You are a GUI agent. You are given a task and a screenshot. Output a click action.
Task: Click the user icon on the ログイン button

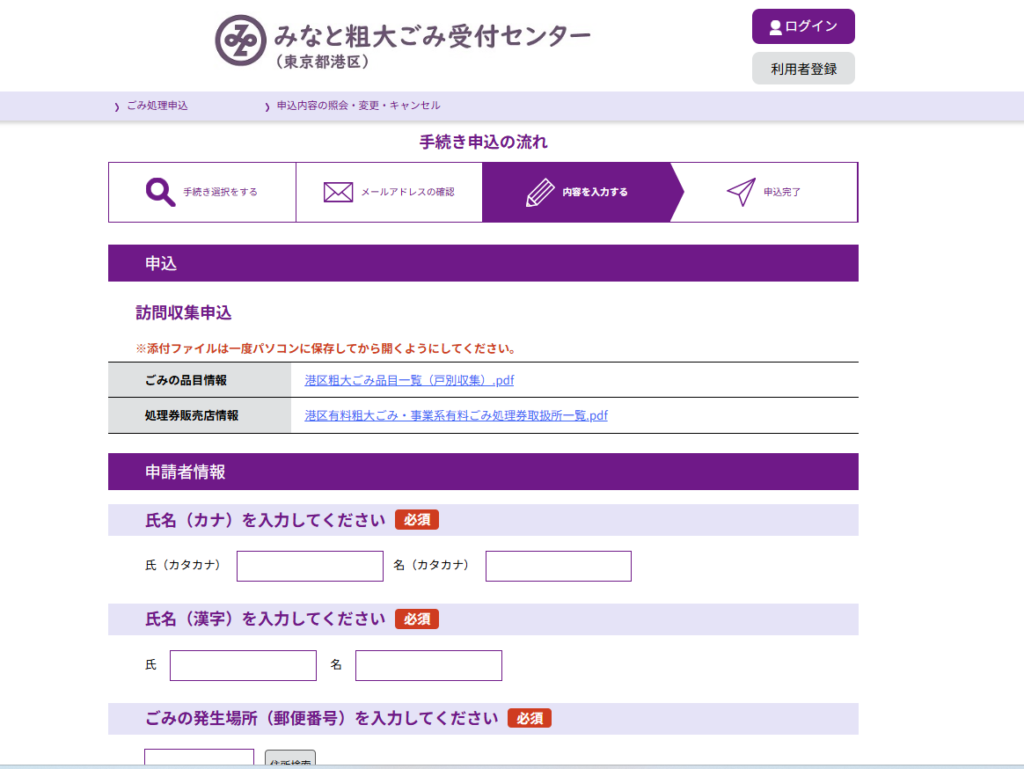tap(775, 27)
